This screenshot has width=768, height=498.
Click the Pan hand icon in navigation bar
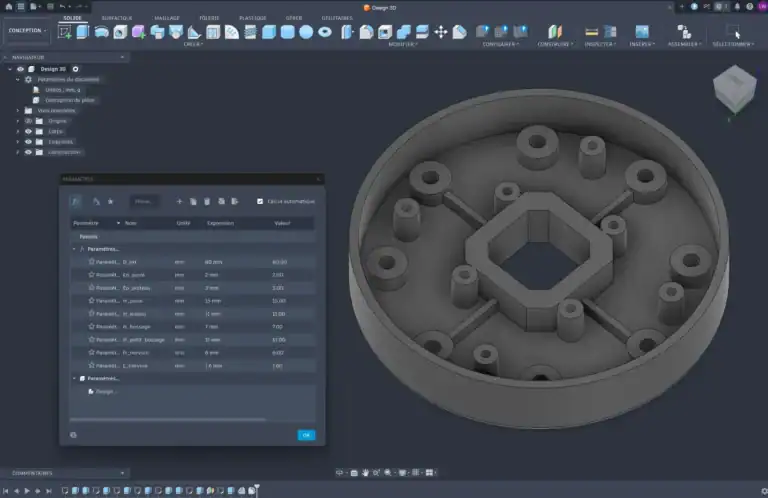[x=365, y=473]
